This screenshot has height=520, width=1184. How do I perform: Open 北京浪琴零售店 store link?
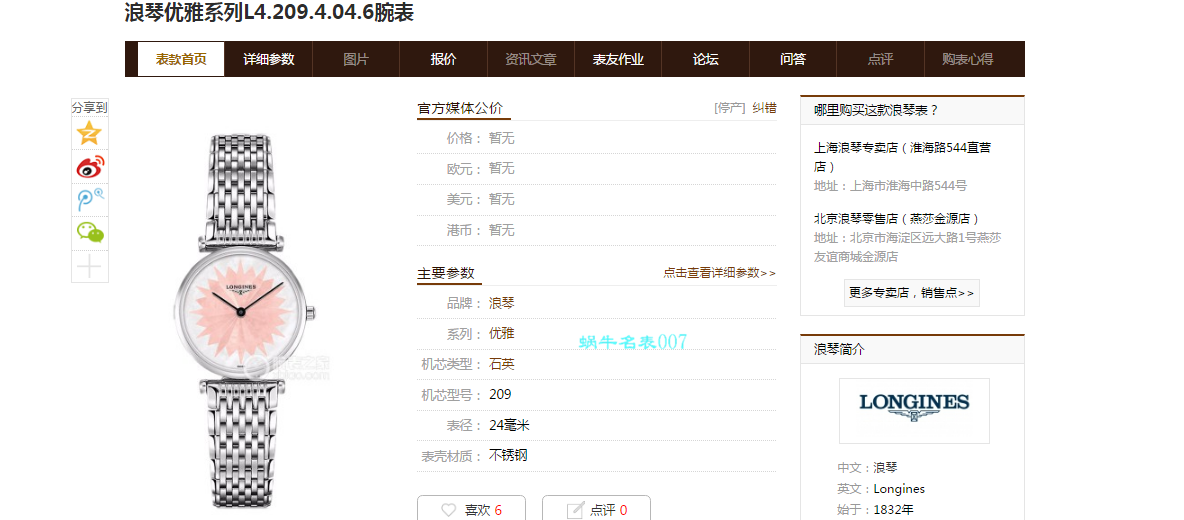(x=896, y=218)
